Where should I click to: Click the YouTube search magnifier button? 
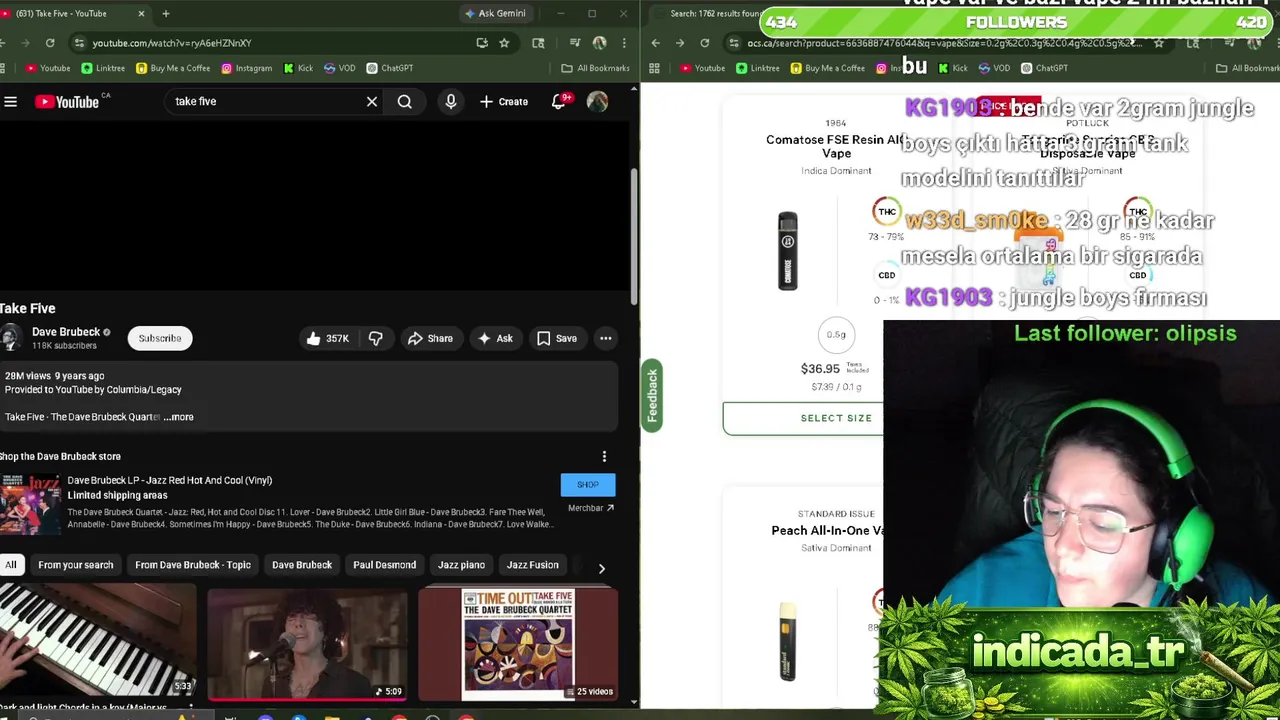[405, 101]
